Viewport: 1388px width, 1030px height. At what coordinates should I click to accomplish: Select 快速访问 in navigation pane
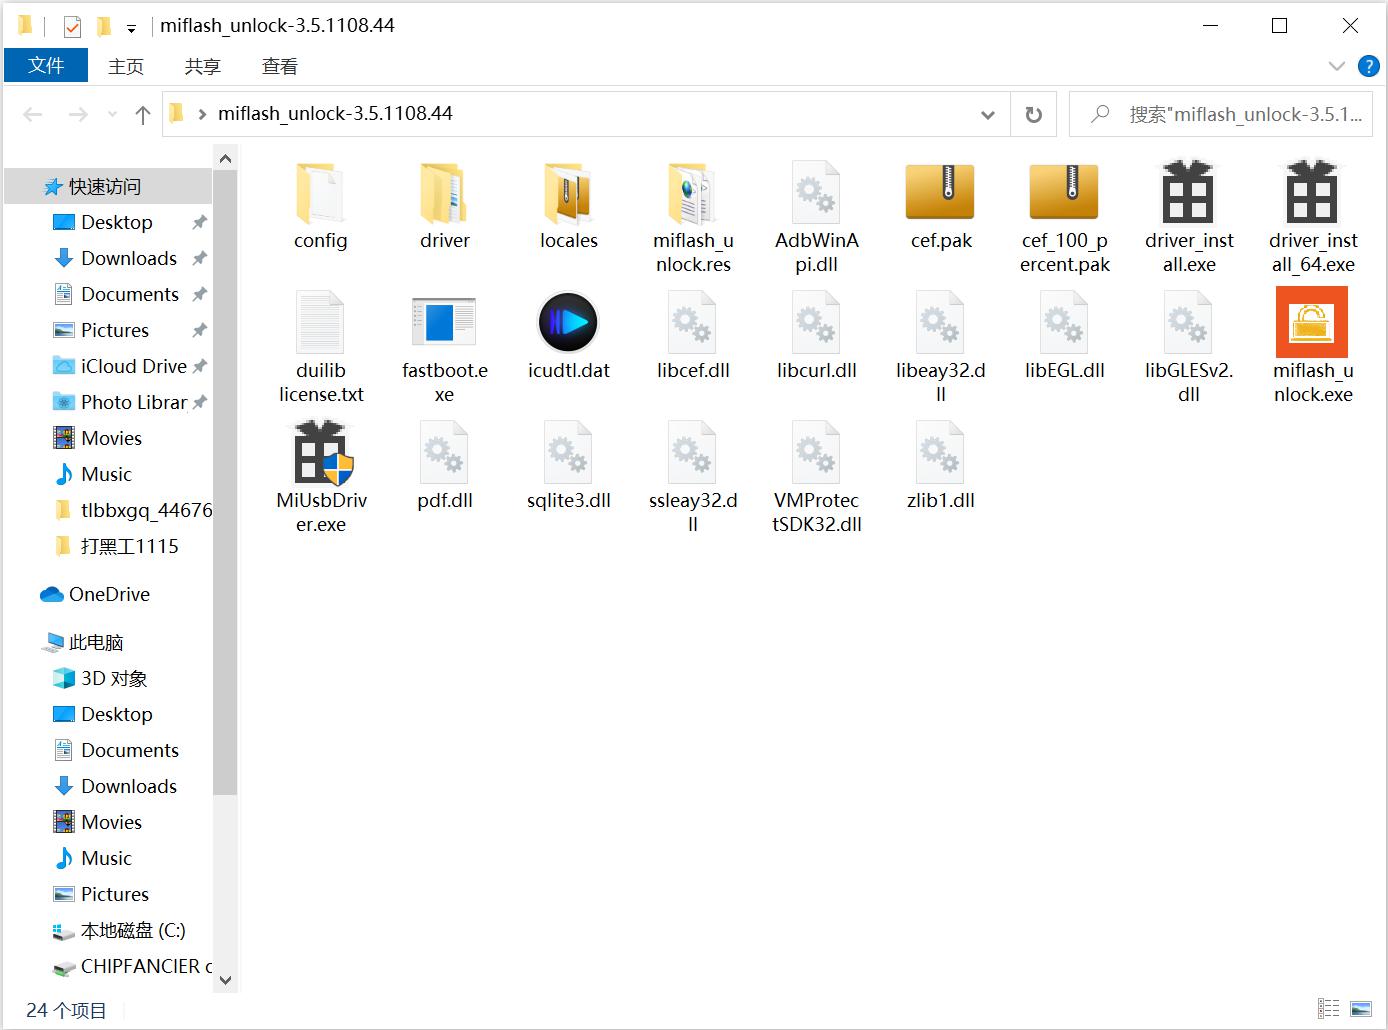pyautogui.click(x=105, y=186)
